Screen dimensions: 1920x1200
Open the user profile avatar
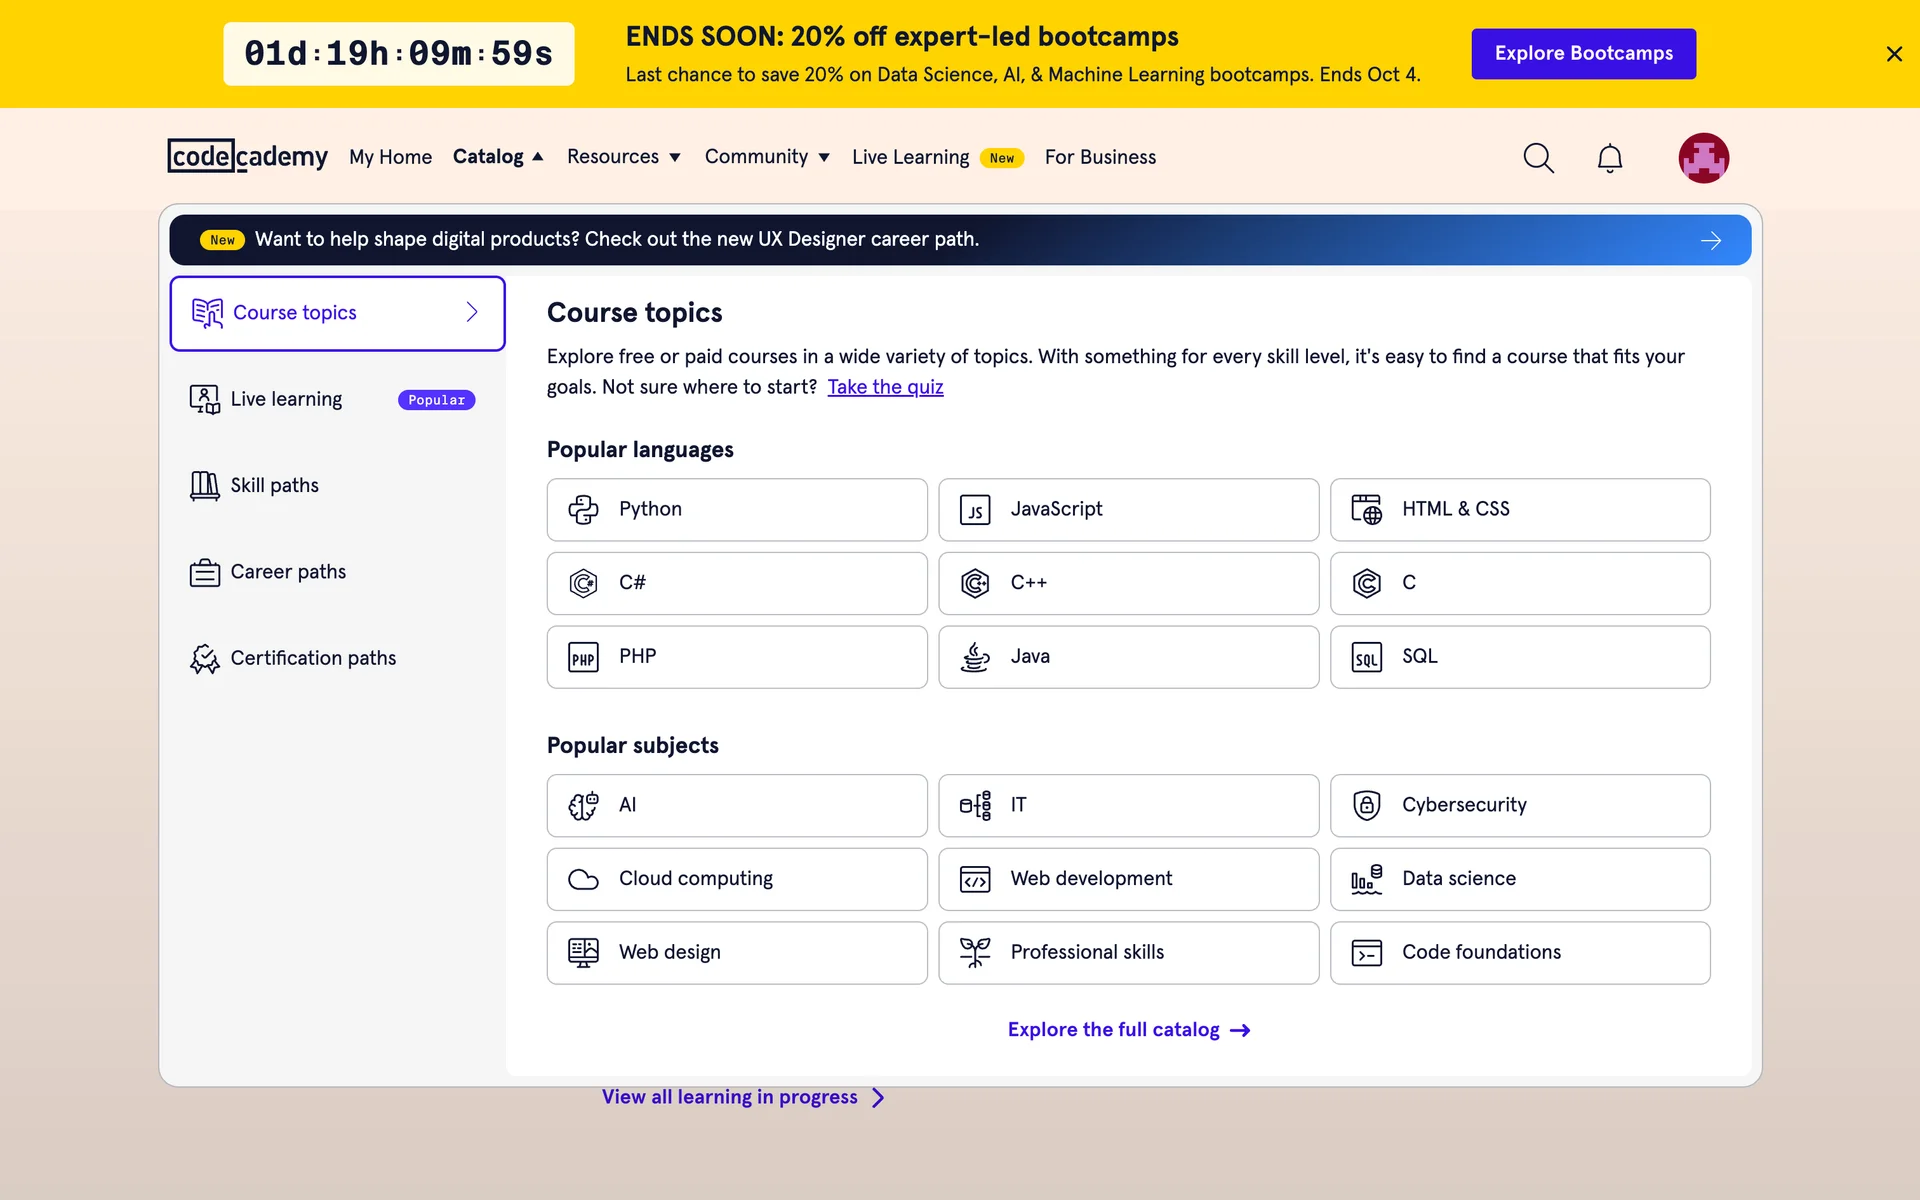pos(1703,158)
